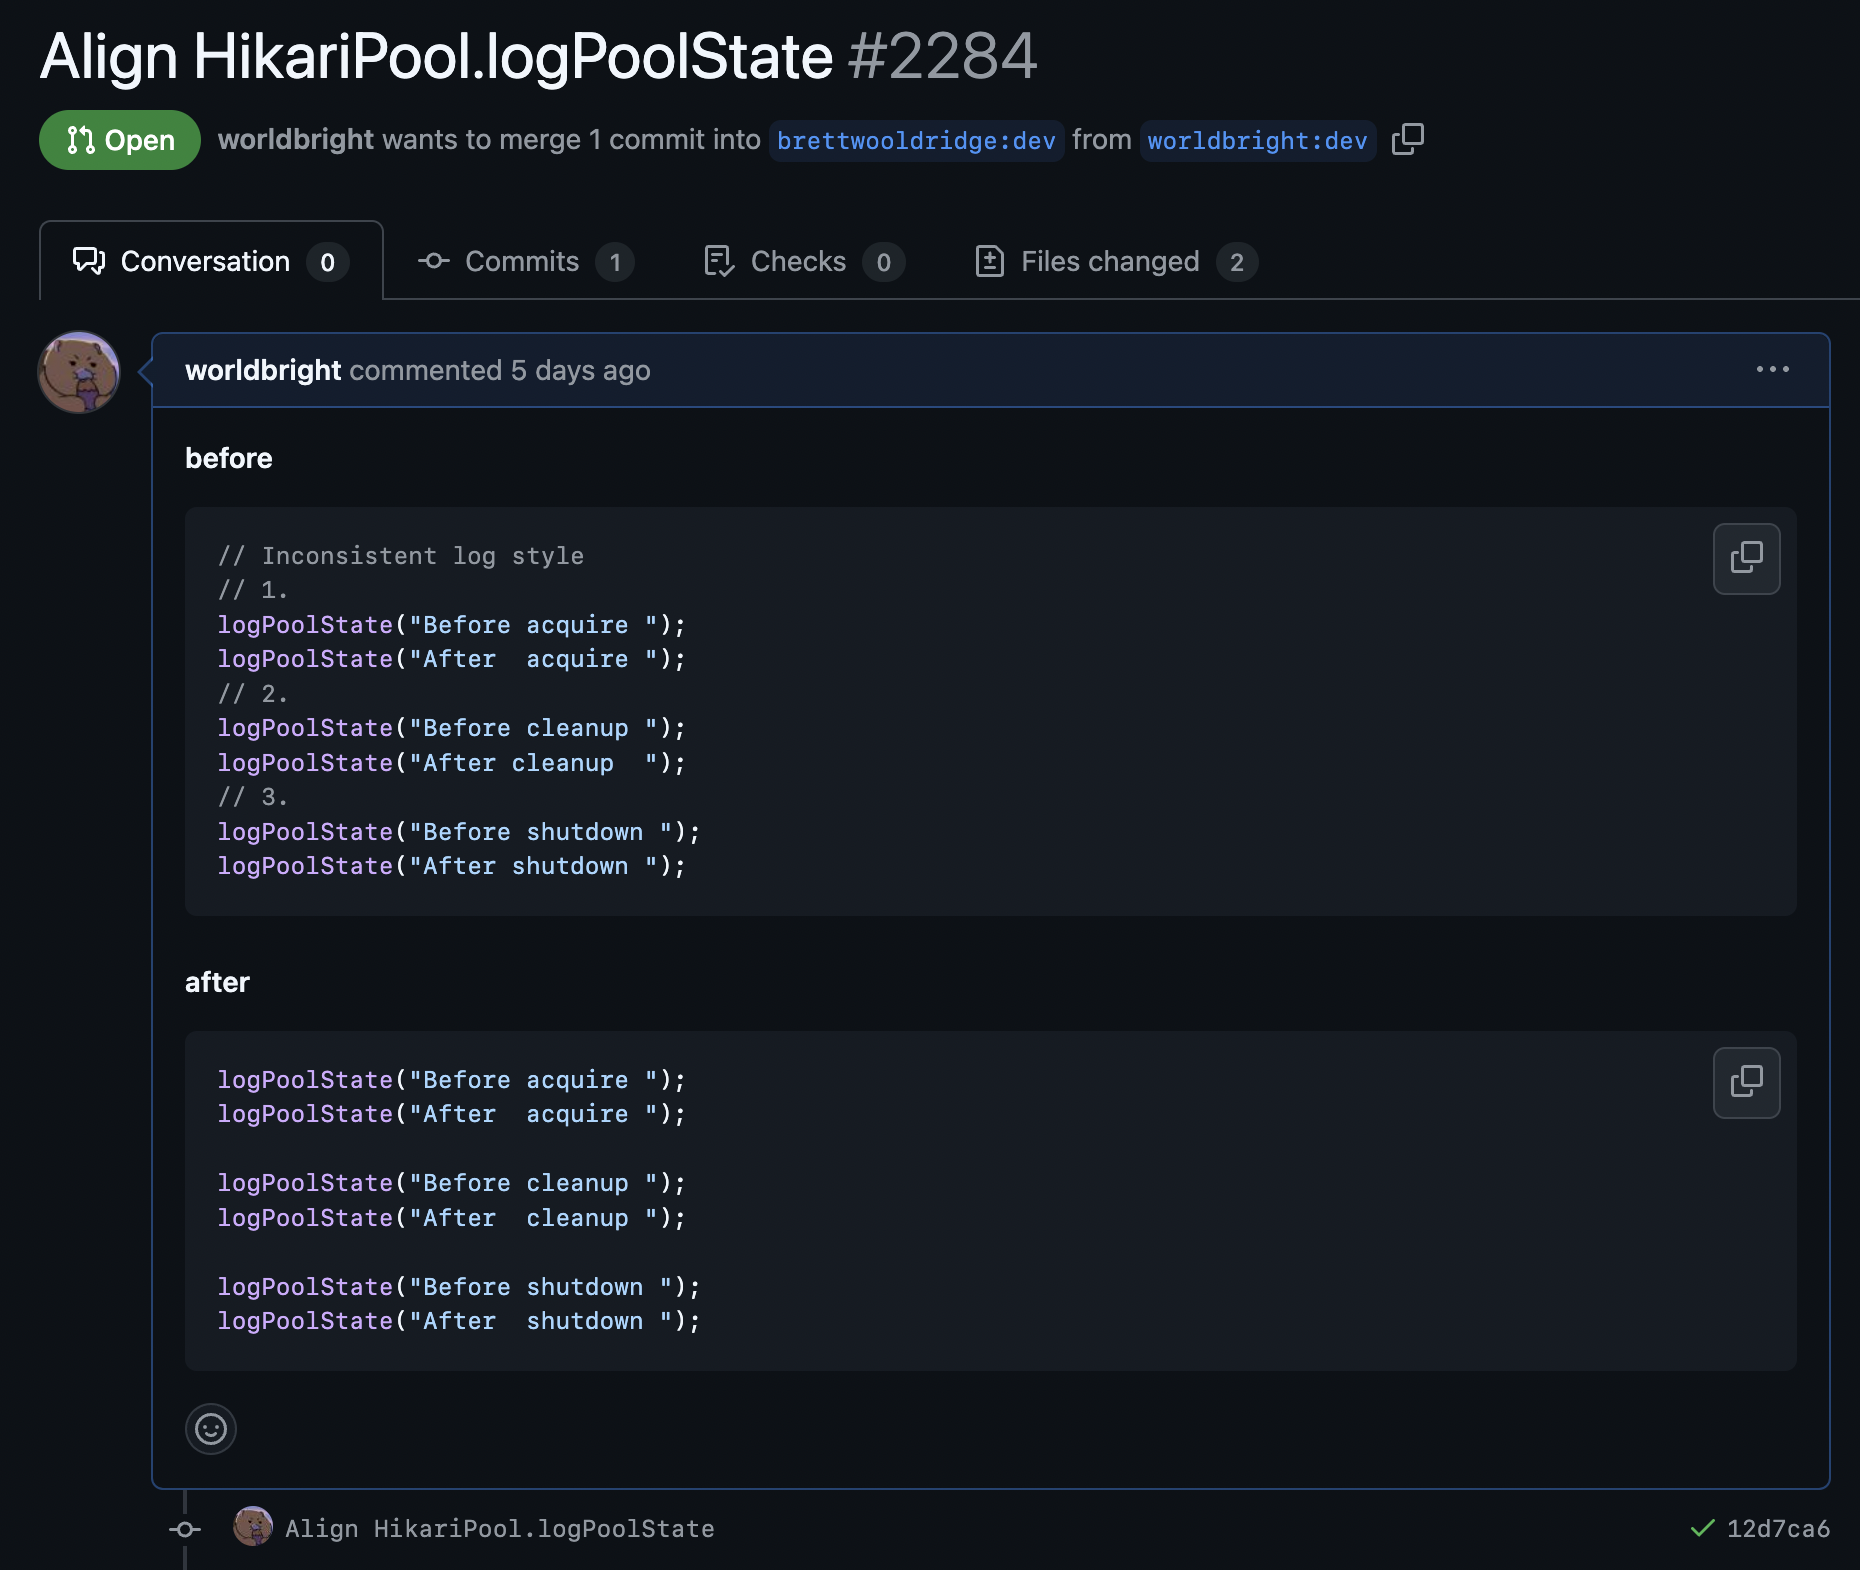Click the 'Align HikariPool.logPoolState' PR title
This screenshot has width=1860, height=1570.
[437, 56]
